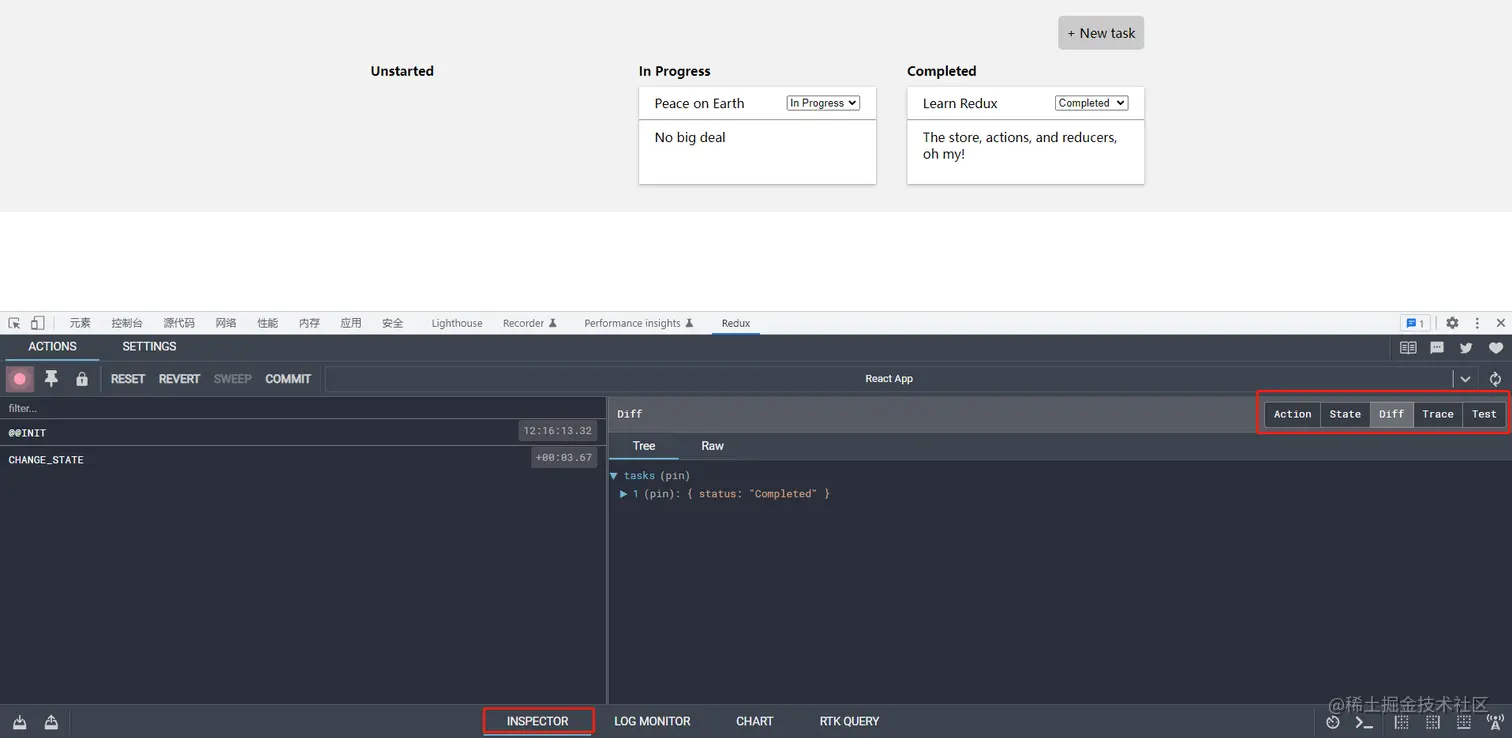Click the pin (persist) icon

click(51, 379)
